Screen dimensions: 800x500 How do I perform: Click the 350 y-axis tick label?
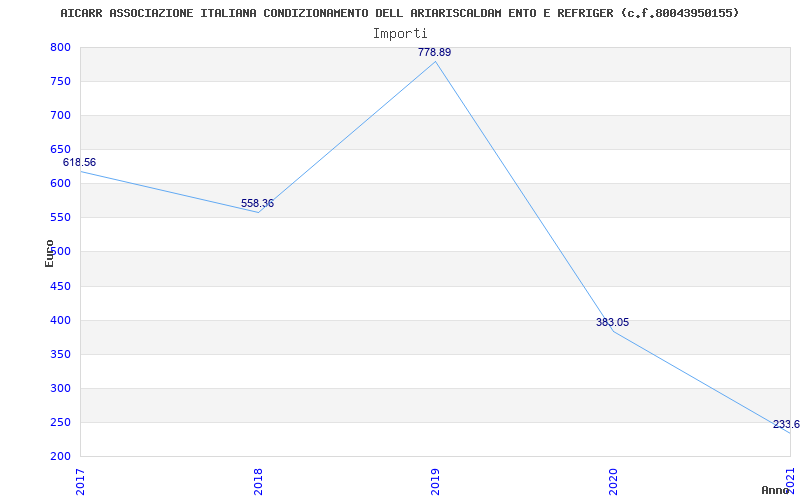click(x=60, y=355)
